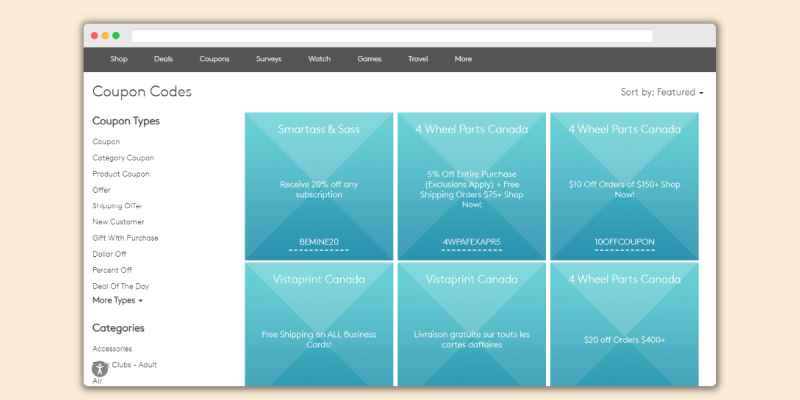Filter by Category Coupon
The height and width of the screenshot is (400, 800).
(x=123, y=158)
